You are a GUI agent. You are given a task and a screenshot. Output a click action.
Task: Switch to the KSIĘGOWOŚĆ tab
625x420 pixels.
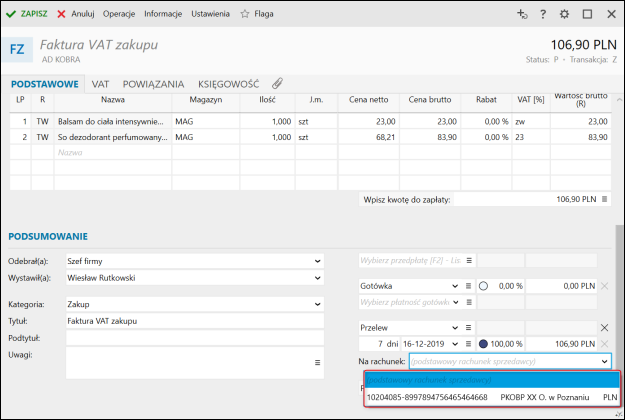[228, 84]
